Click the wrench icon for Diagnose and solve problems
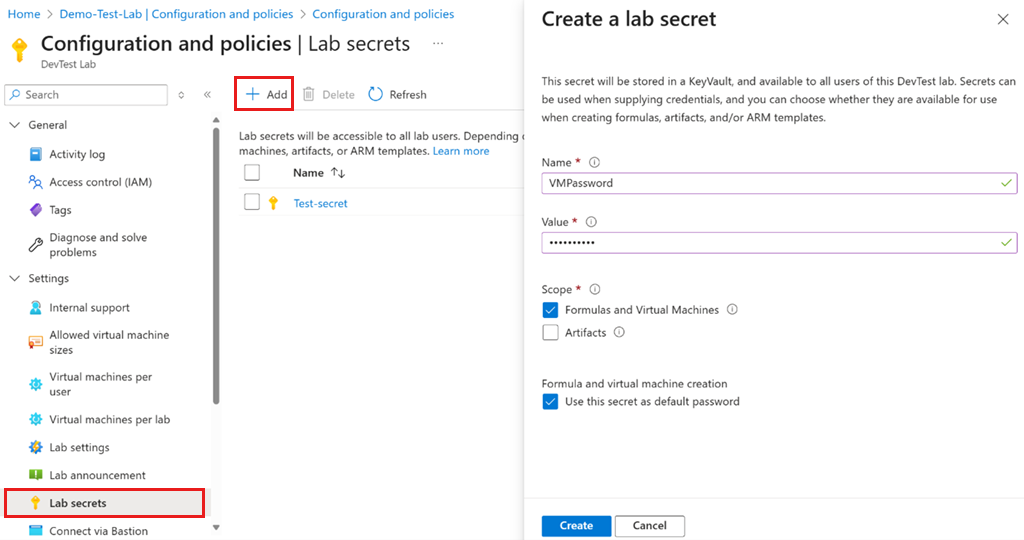1024x540 pixels. click(36, 245)
